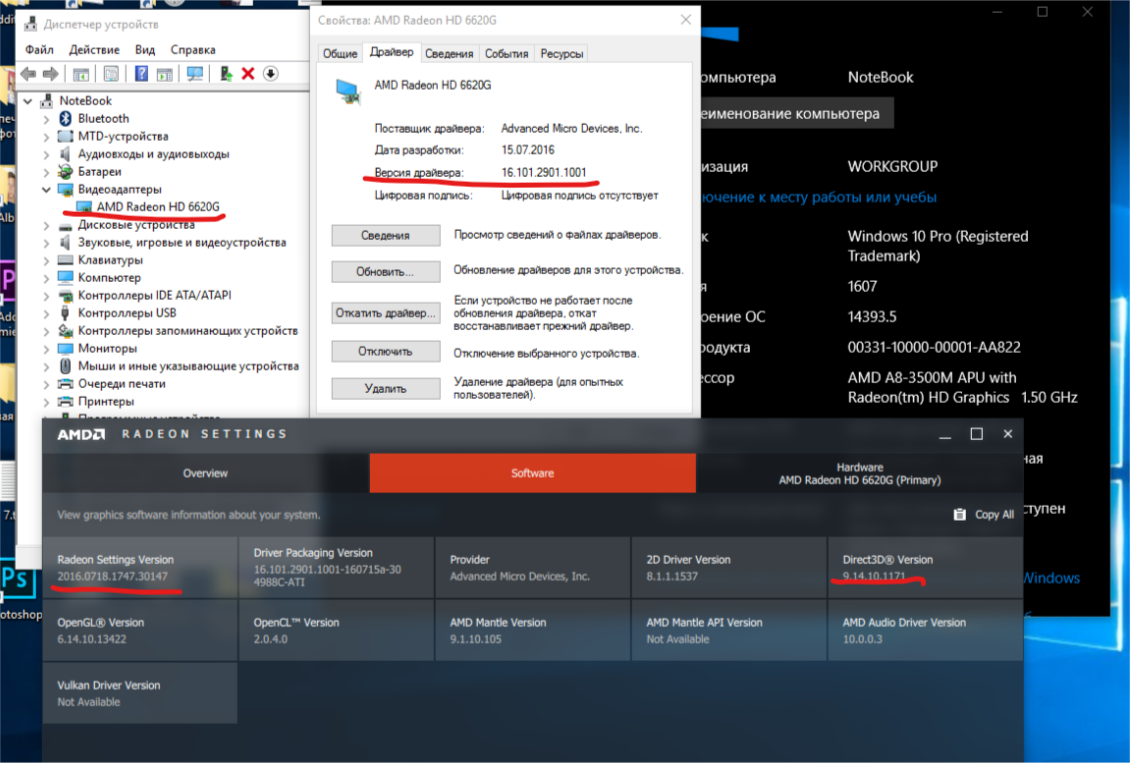Click the Video adapters category icon

pos(66,189)
